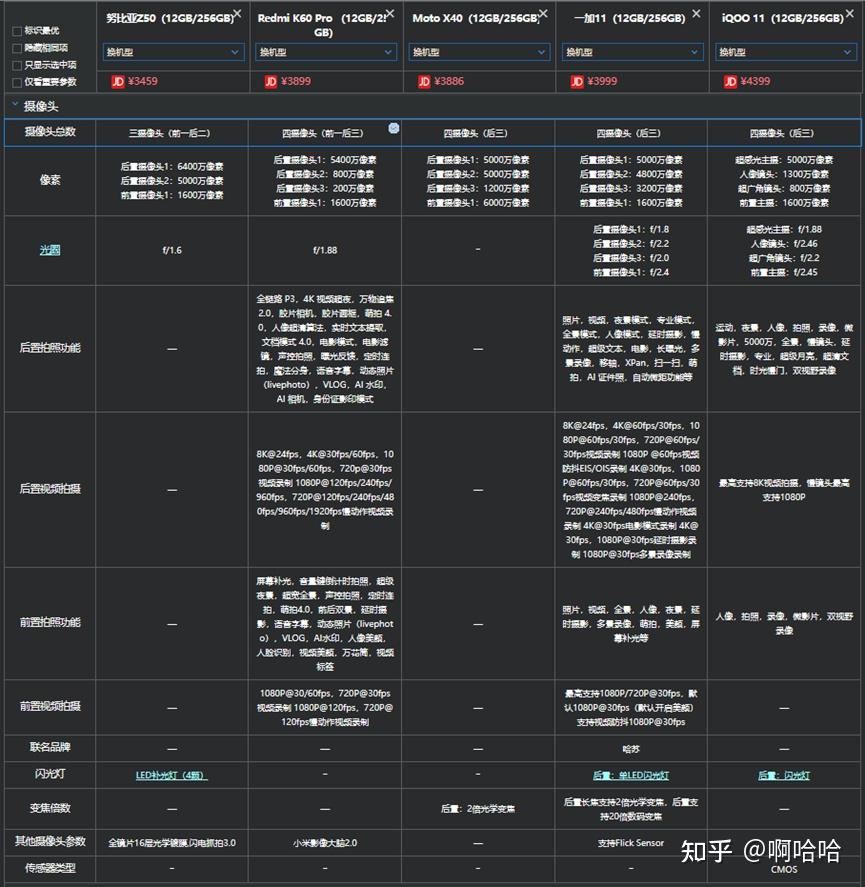865x887 pixels.
Task: Tick the 仅看重要参数 checkbox
Action: click(17, 83)
